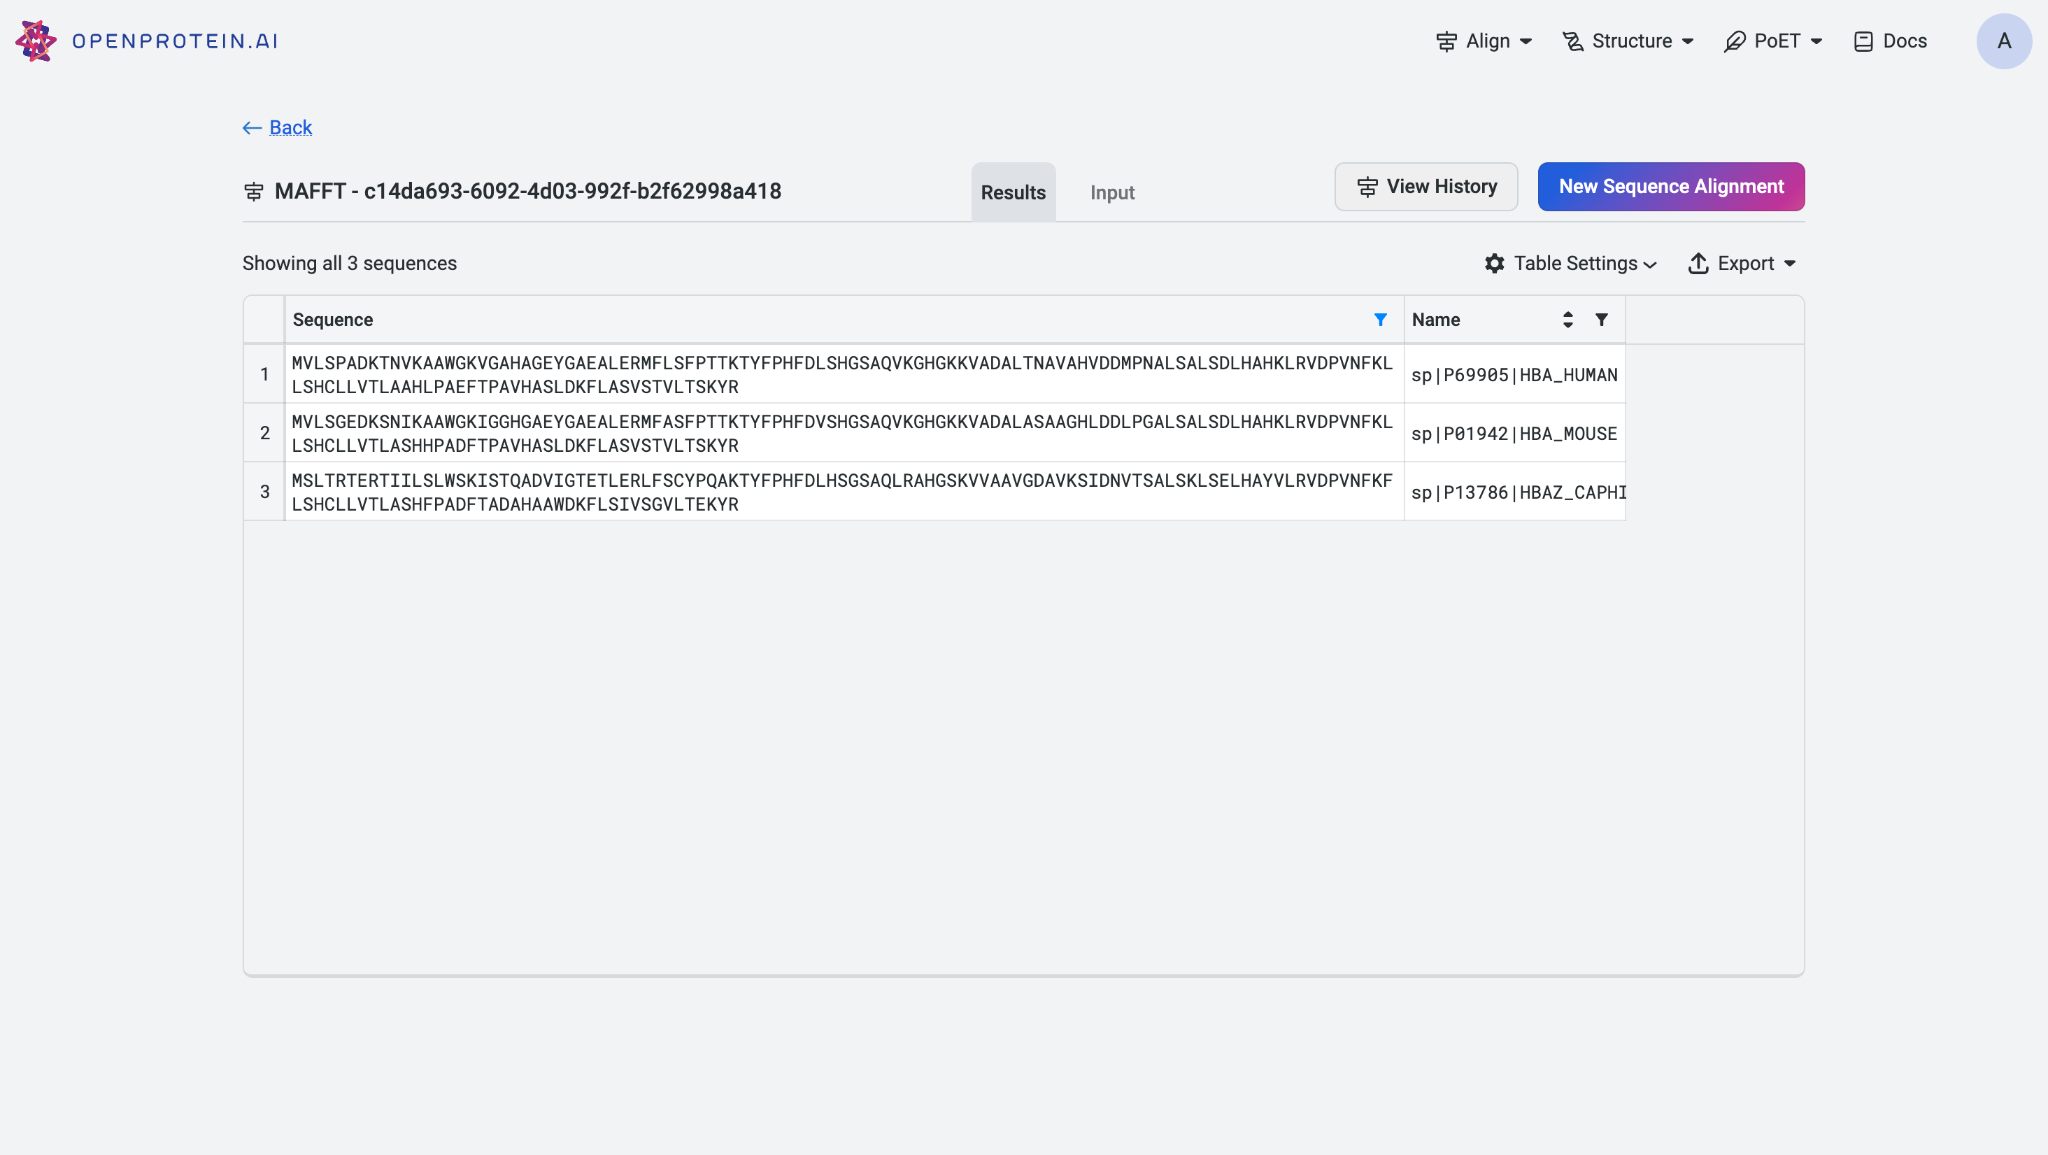Click the Sequence column header
The height and width of the screenshot is (1155, 2048).
[844, 320]
